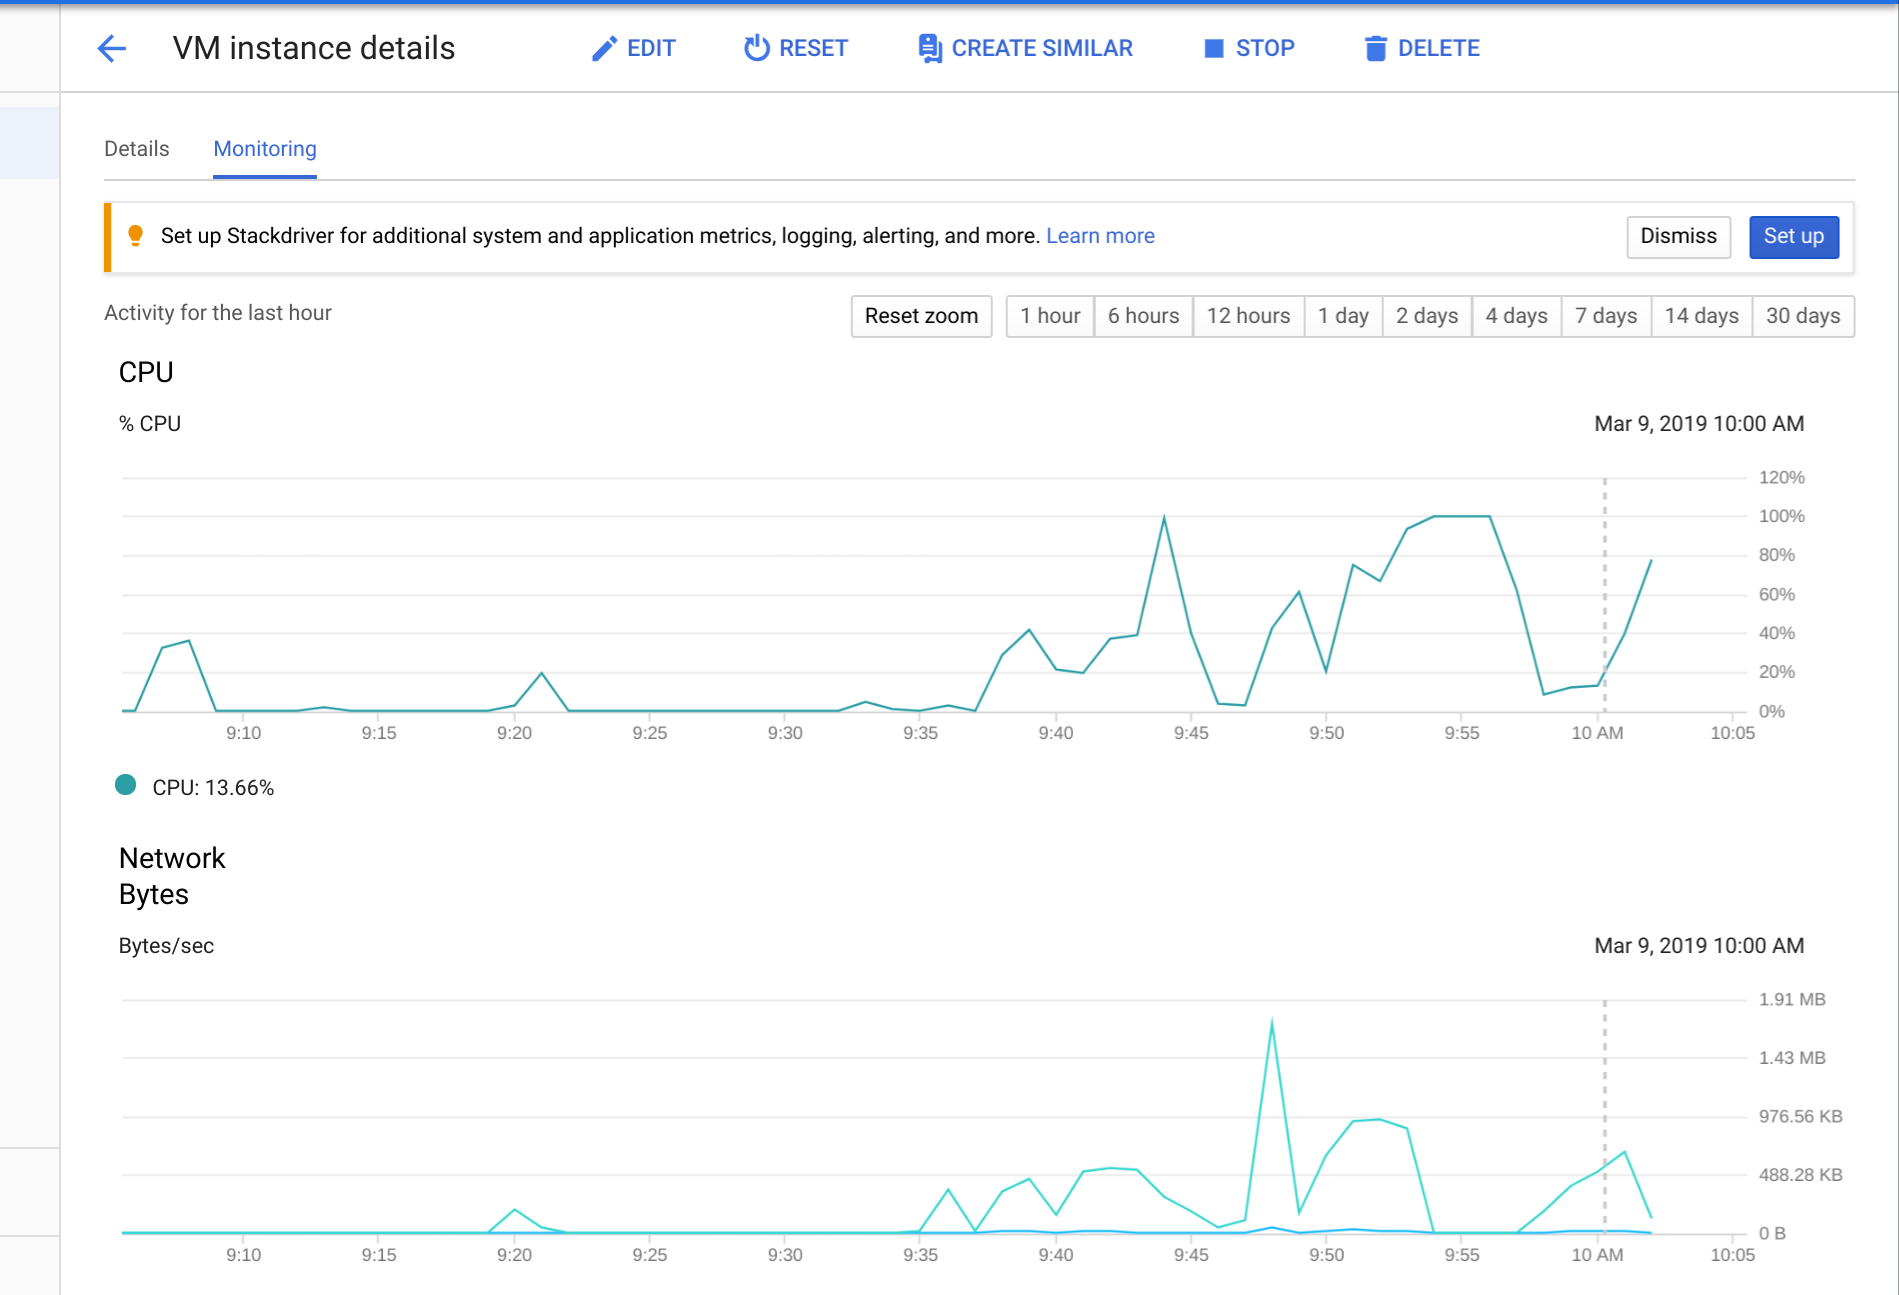Image resolution: width=1899 pixels, height=1295 pixels.
Task: Open the Learn more link
Action: coord(1100,236)
